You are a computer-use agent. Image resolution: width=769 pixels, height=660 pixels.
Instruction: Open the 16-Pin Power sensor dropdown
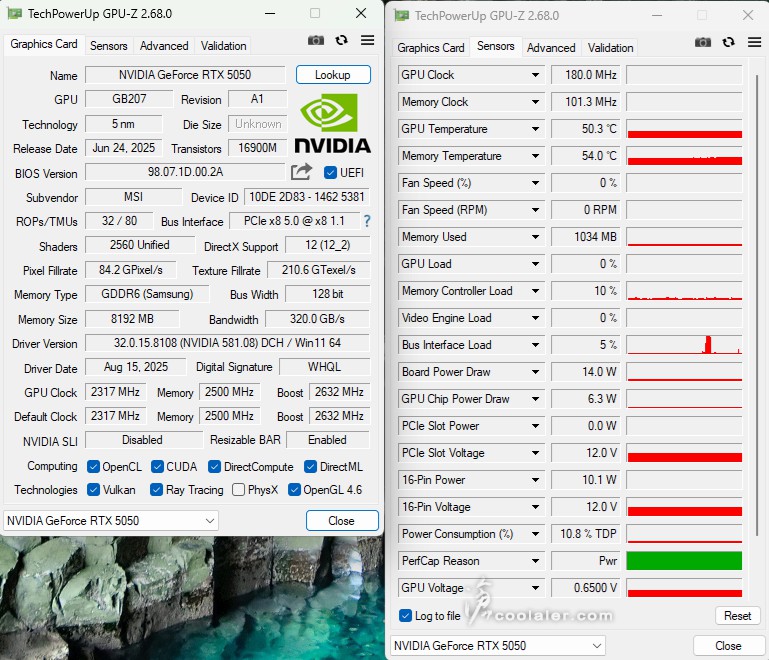535,480
